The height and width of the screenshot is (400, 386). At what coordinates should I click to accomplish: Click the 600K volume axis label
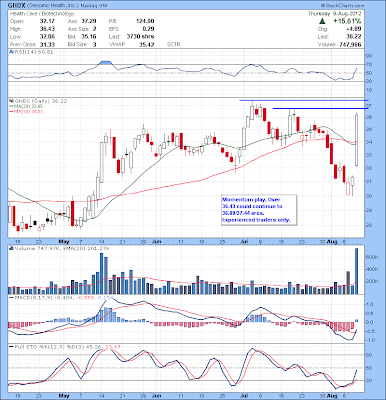372,257
